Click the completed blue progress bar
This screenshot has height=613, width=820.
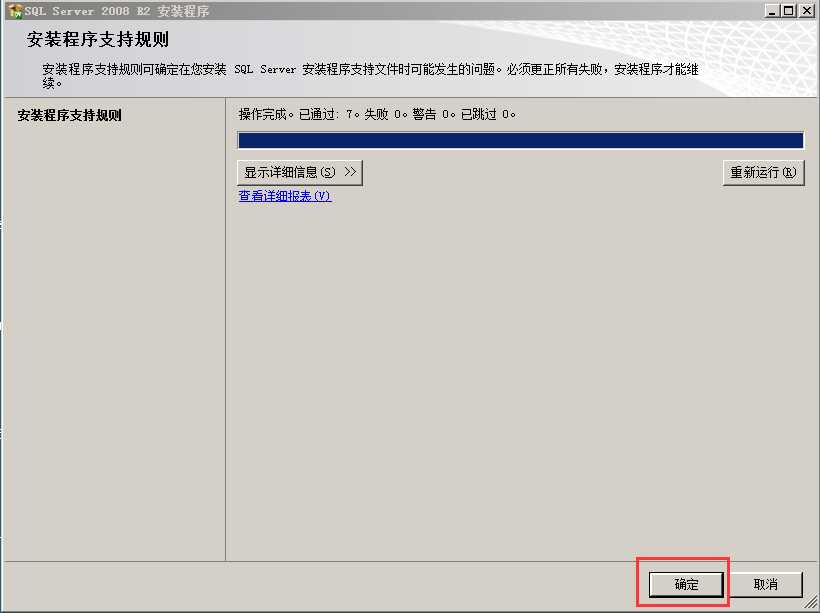click(520, 140)
